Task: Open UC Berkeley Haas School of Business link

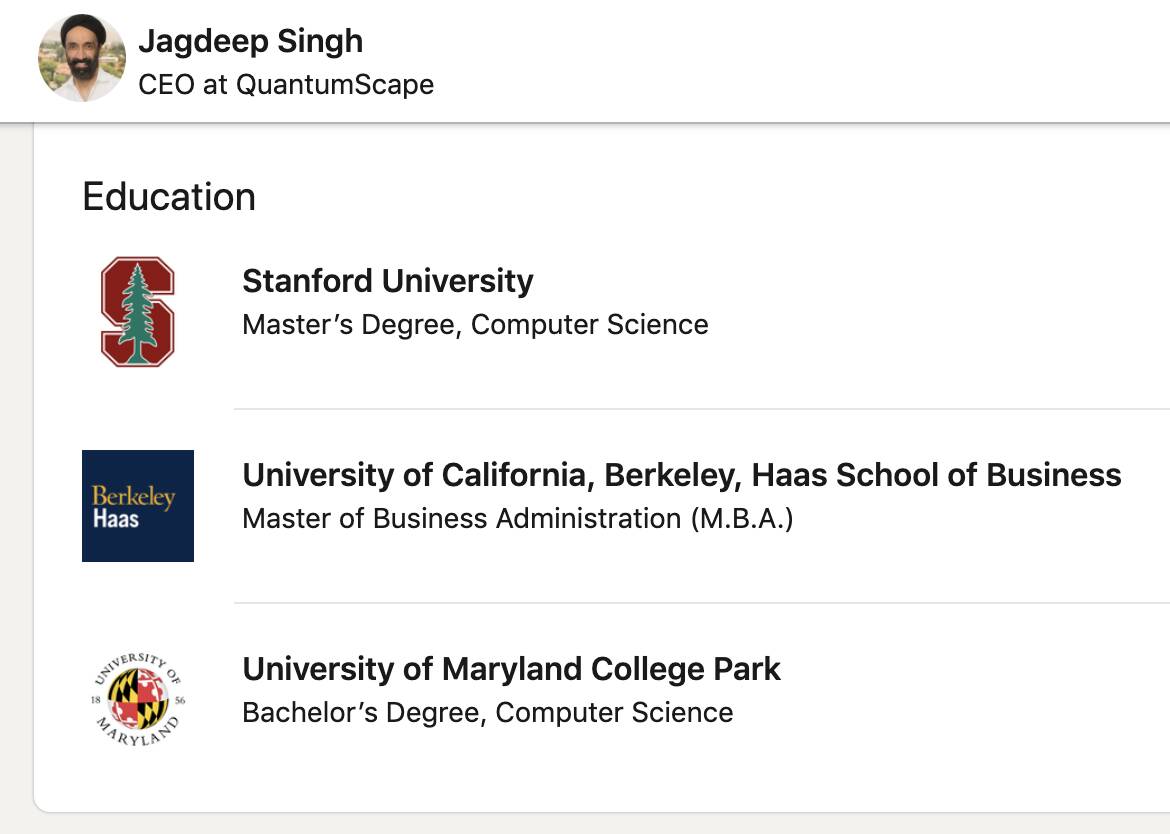Action: click(682, 475)
